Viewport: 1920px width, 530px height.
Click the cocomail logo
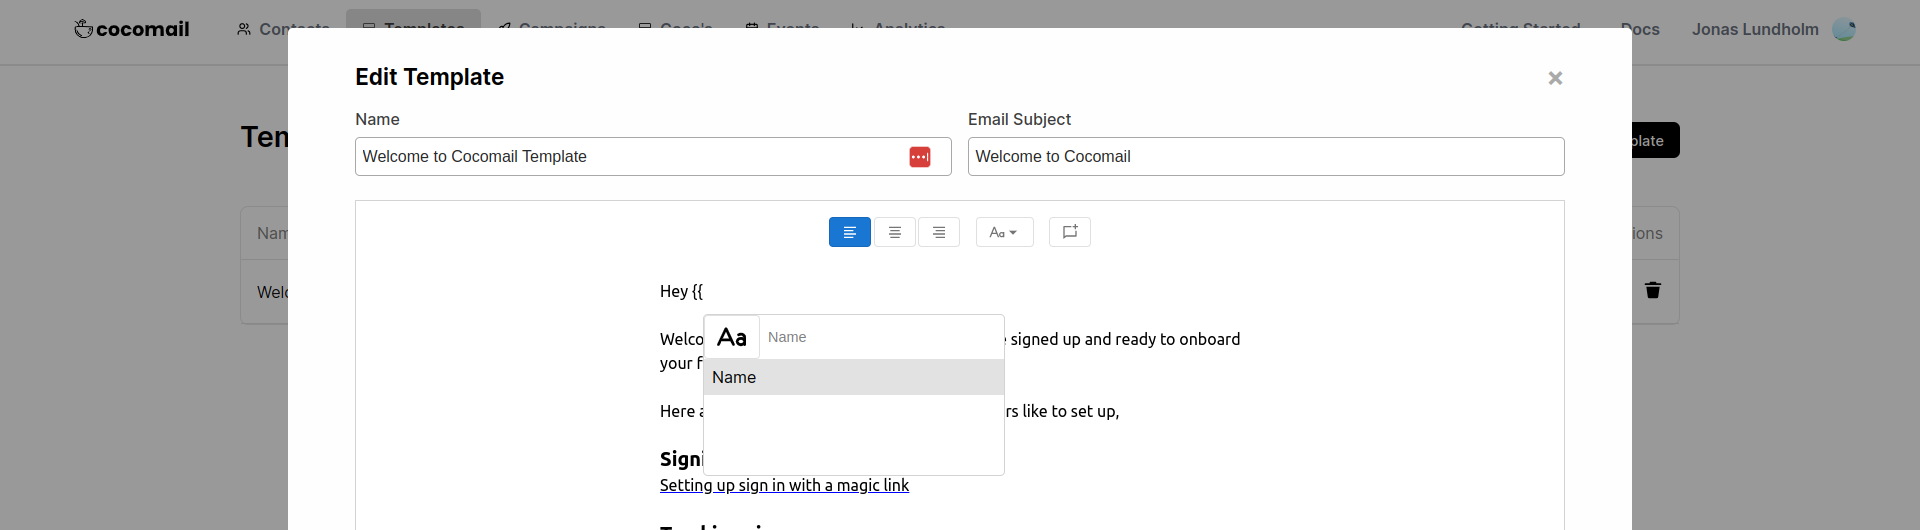(x=132, y=29)
